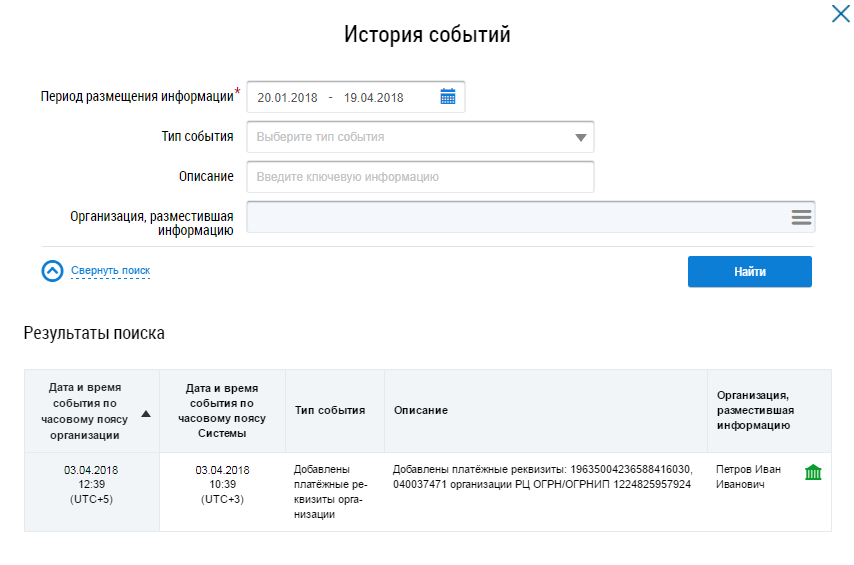The image size is (854, 565).
Task: Expand the Тип события dropdown arrow
Action: 581,138
